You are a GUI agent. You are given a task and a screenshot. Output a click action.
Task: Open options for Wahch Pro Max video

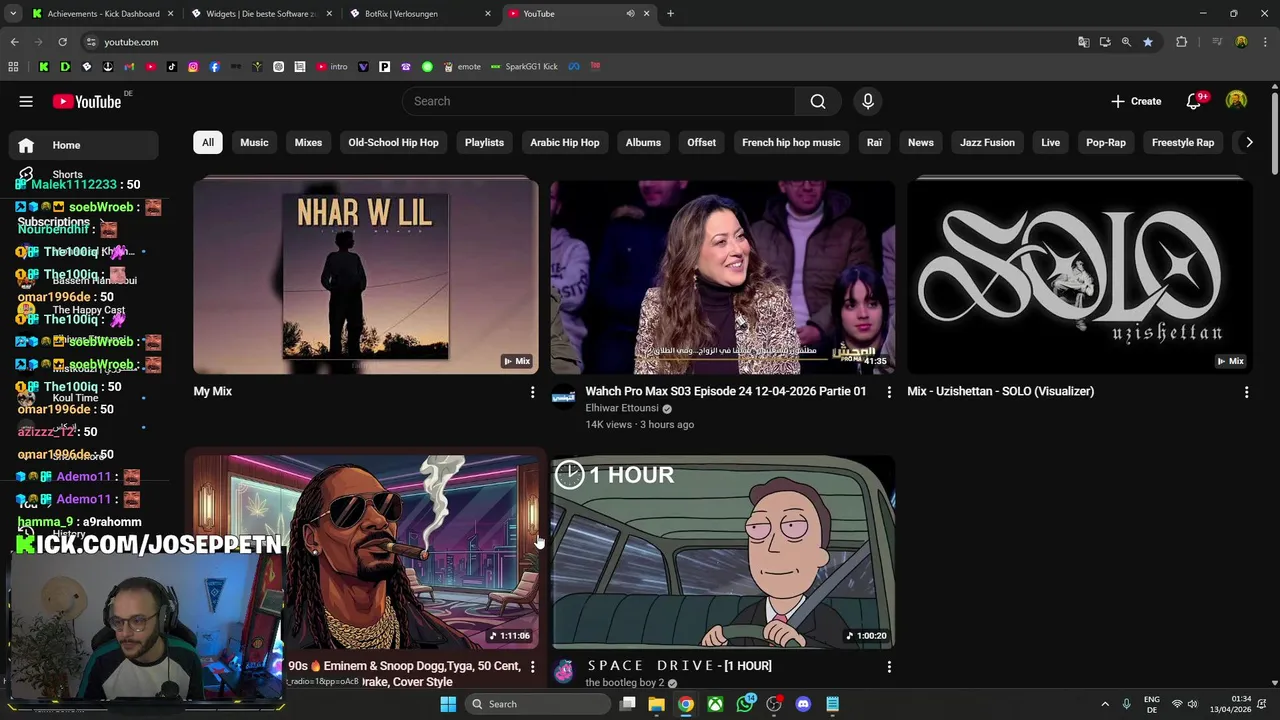(889, 393)
